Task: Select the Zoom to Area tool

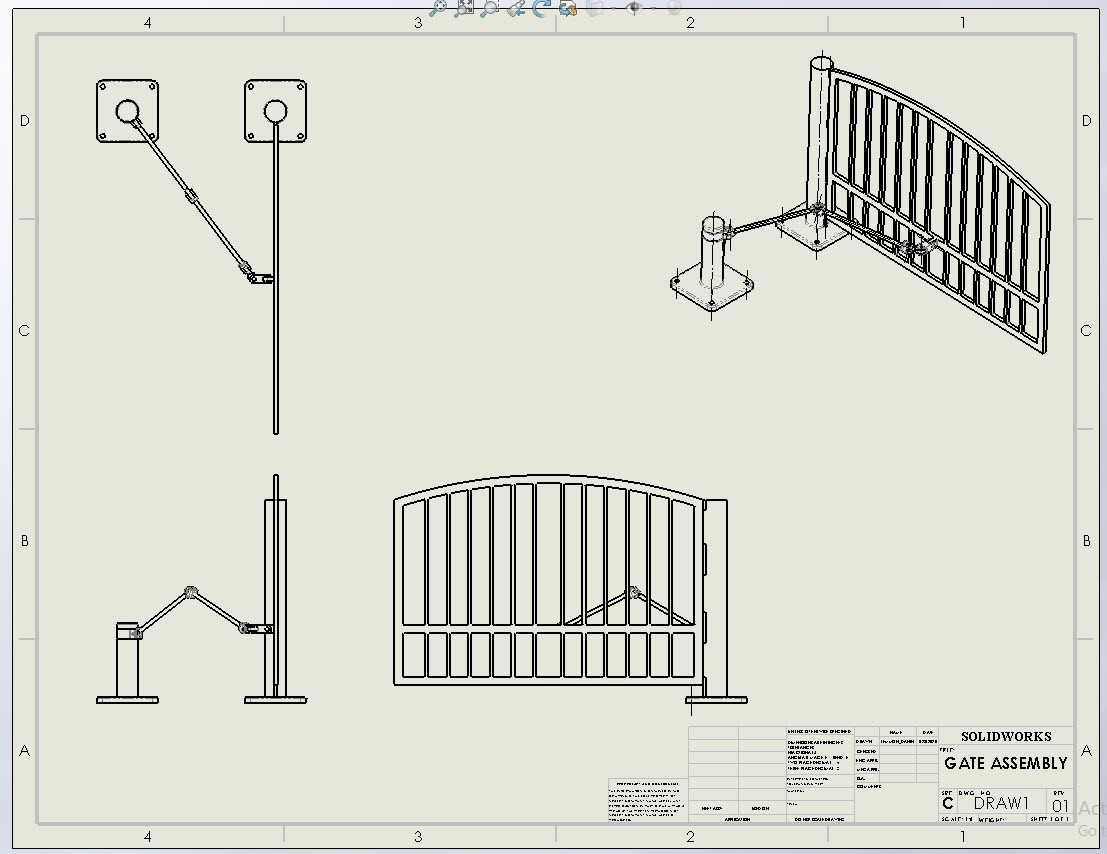Action: click(489, 8)
